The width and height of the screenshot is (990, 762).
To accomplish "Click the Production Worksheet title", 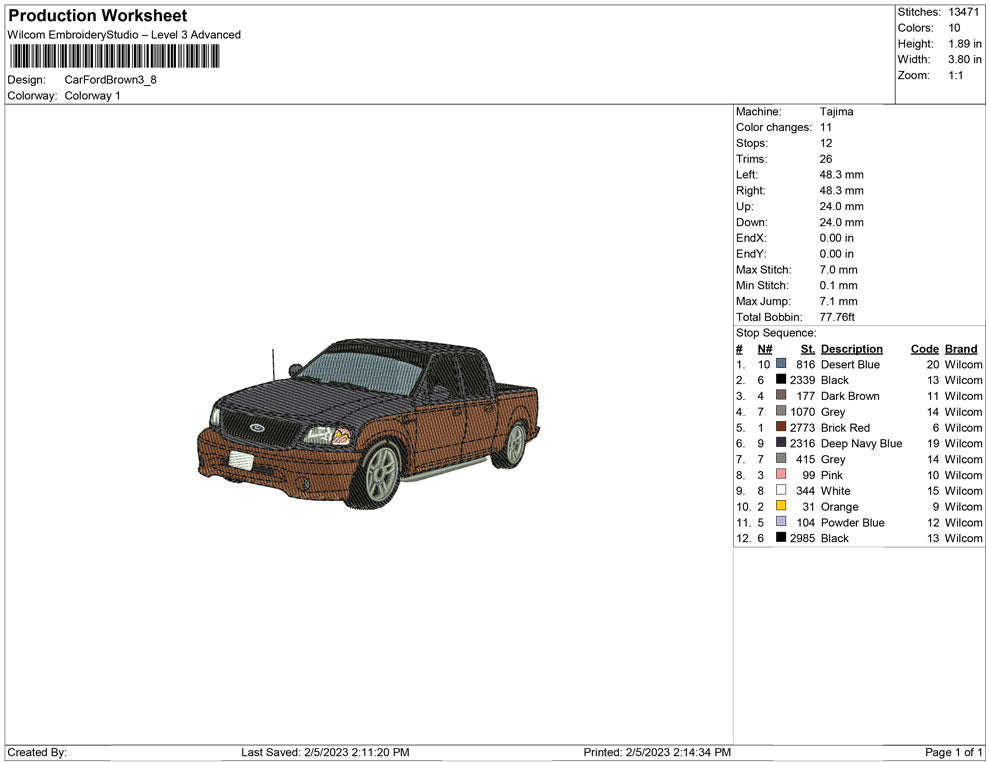I will pos(98,16).
